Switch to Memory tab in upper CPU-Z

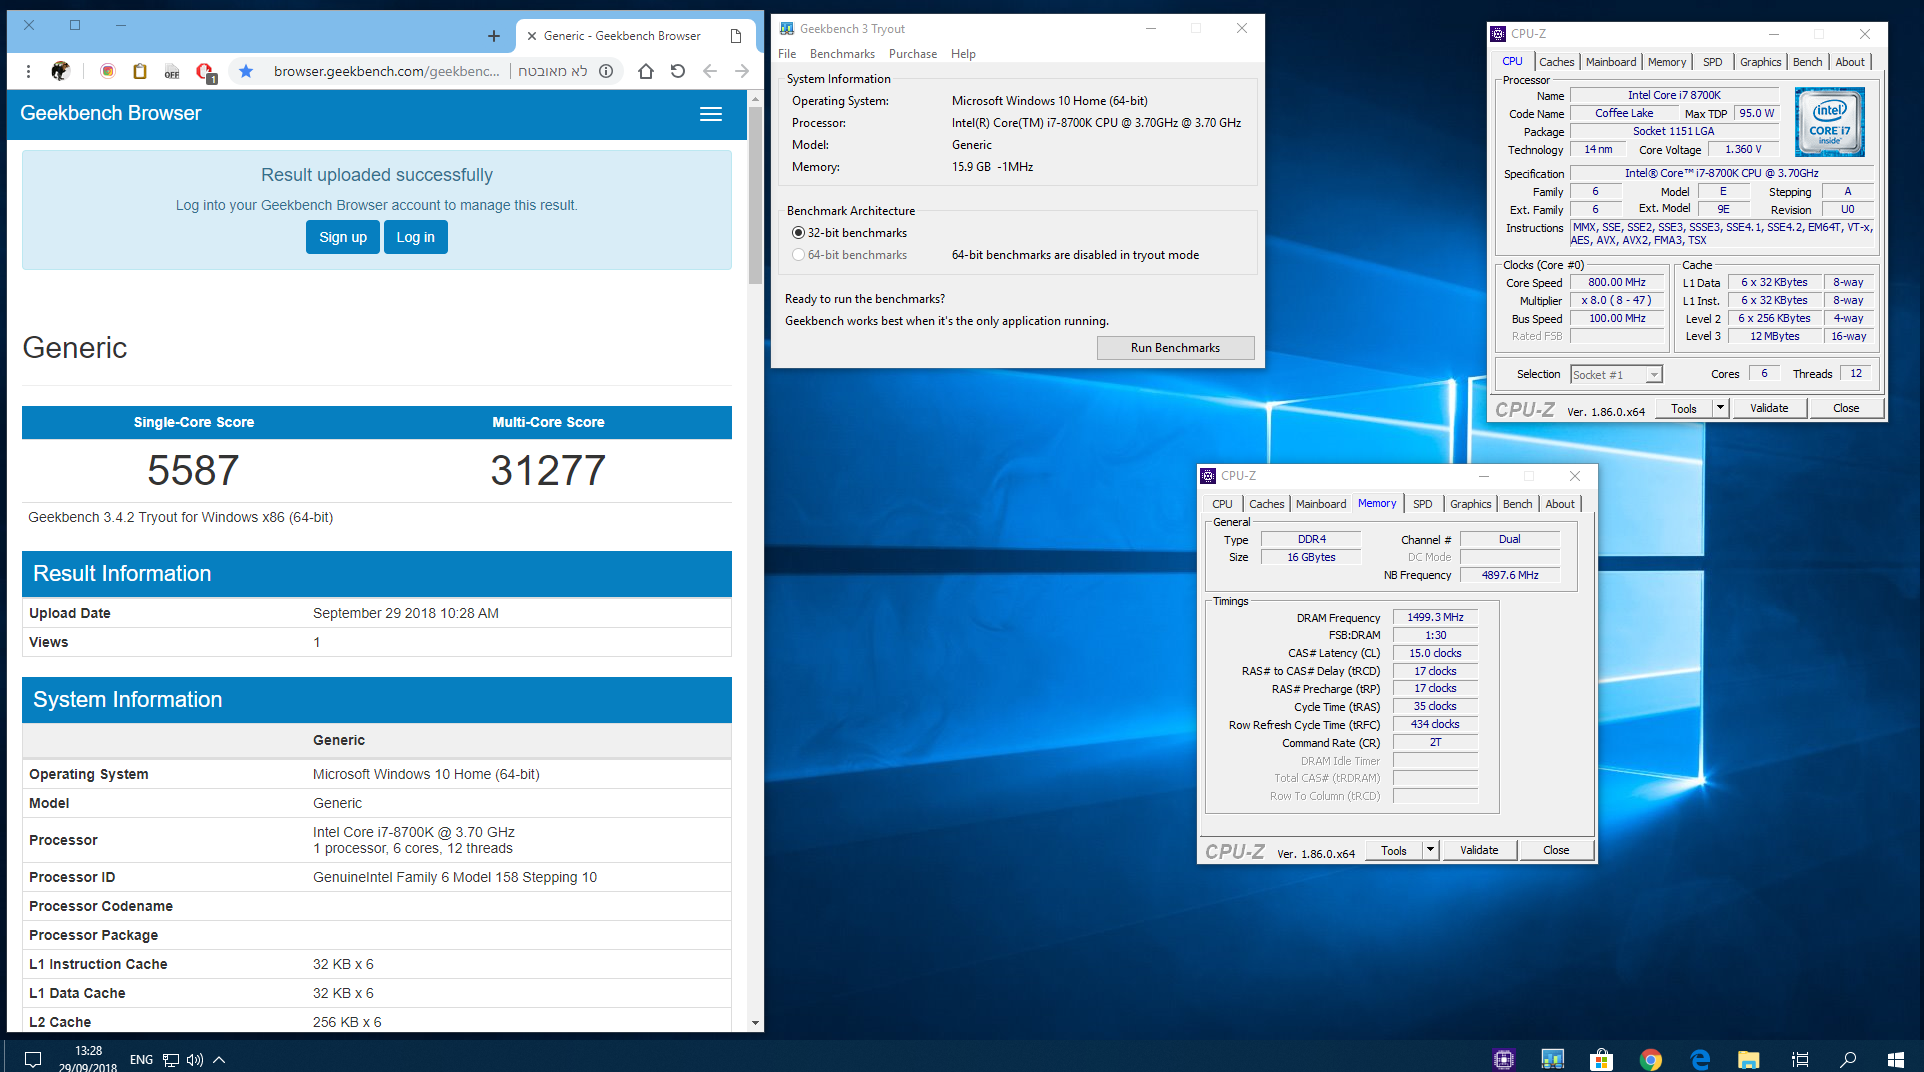pos(1667,62)
